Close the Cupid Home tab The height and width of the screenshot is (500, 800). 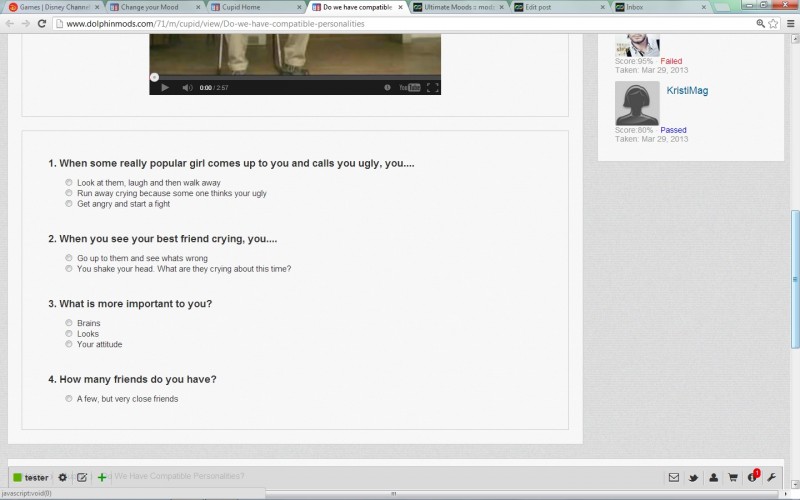coord(299,7)
